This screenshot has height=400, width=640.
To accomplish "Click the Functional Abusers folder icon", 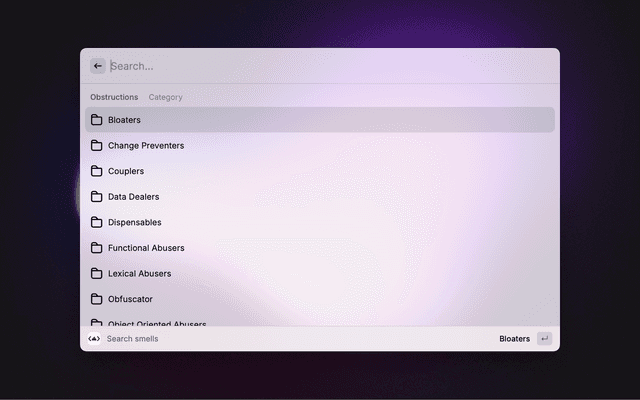I will tap(97, 248).
